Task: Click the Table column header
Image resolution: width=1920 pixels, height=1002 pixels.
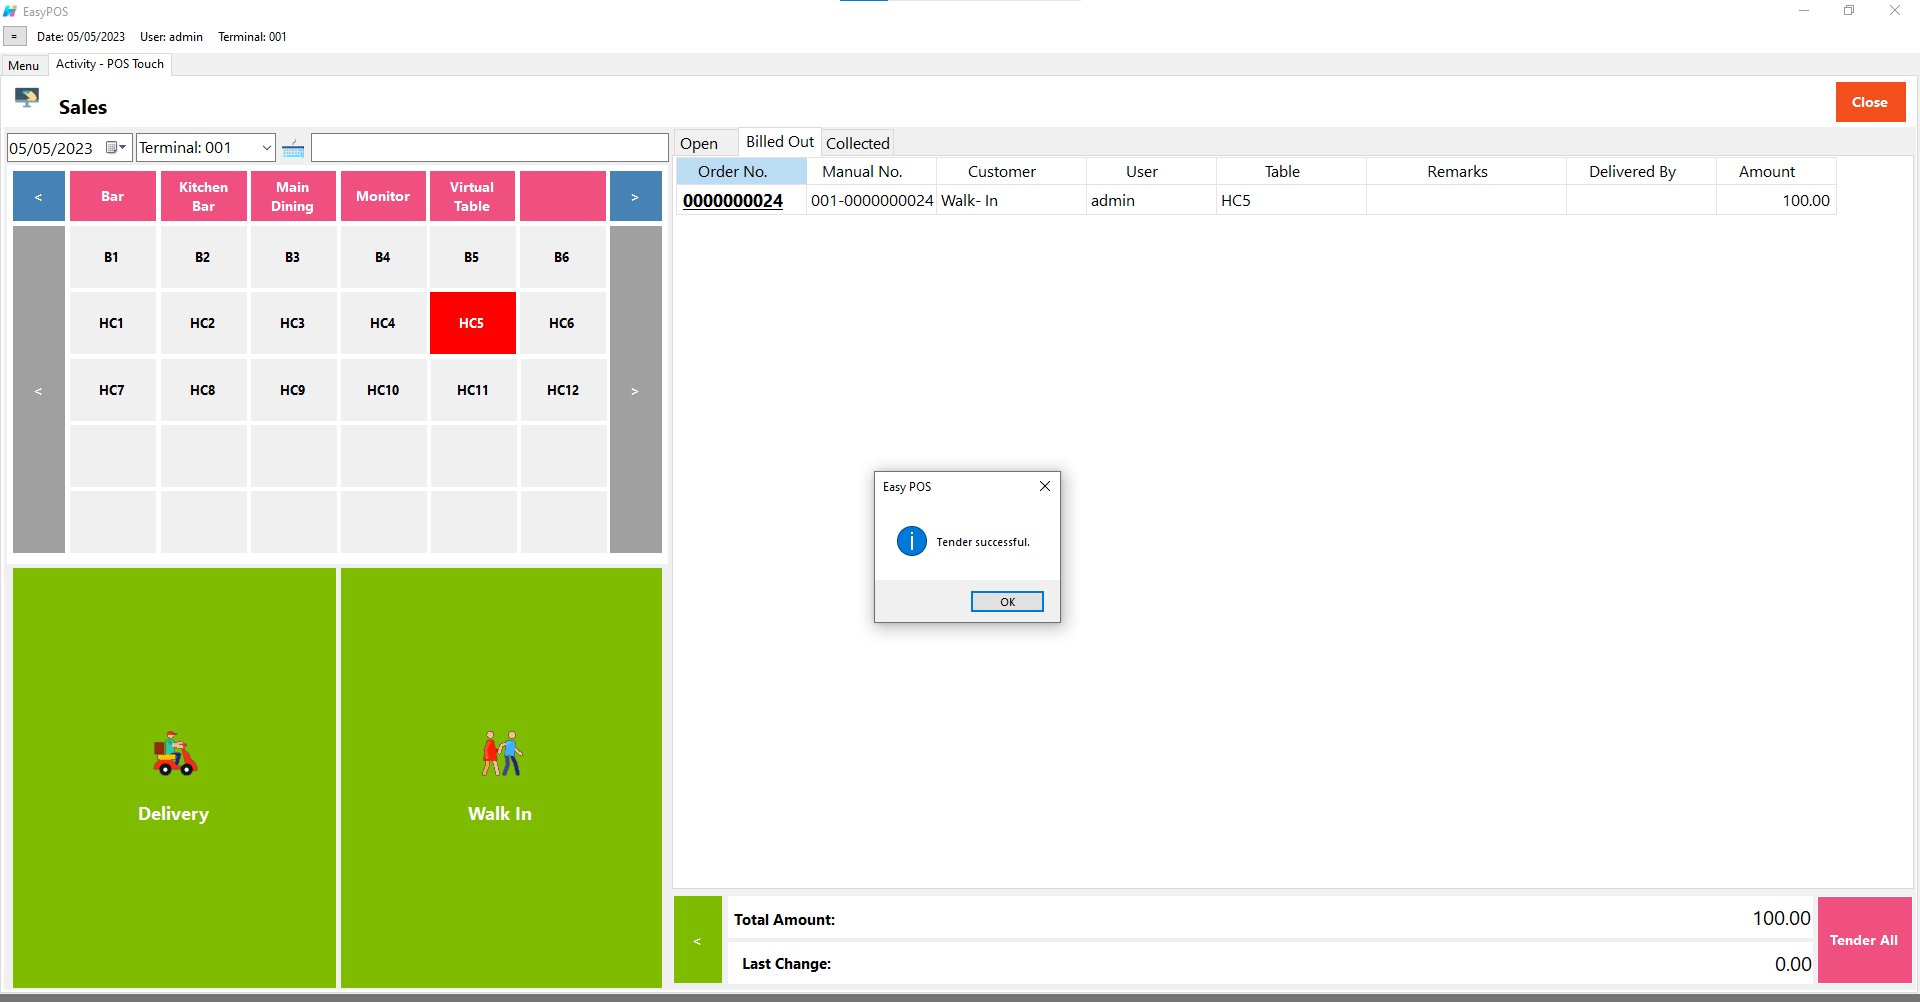Action: [x=1291, y=172]
